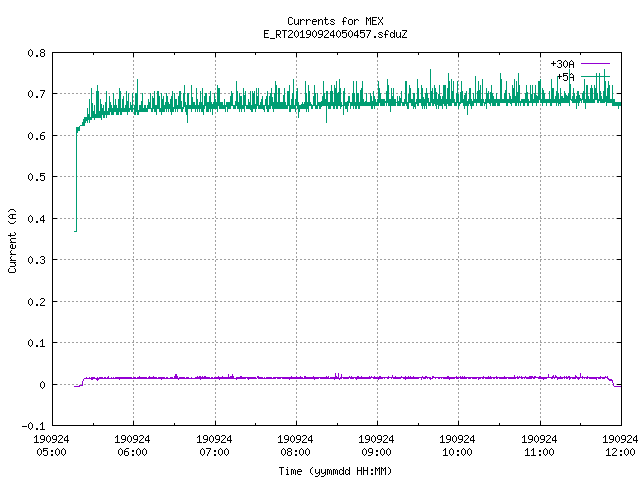Click the 07:00 time tick label
Image resolution: width=640 pixels, height=480 pixels.
tap(214, 452)
